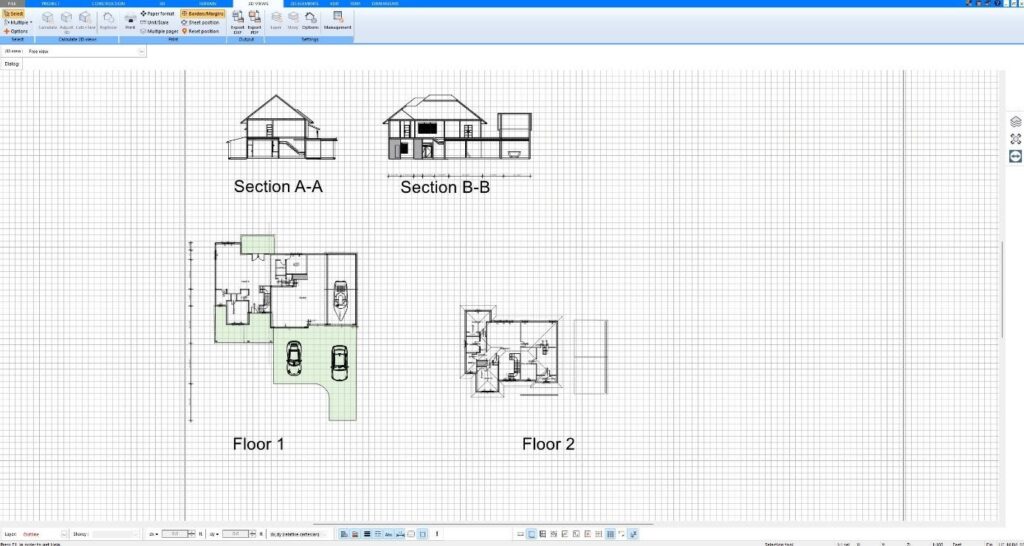Switch to the Construction ribbon tab
The image size is (1024, 546).
pos(108,4)
